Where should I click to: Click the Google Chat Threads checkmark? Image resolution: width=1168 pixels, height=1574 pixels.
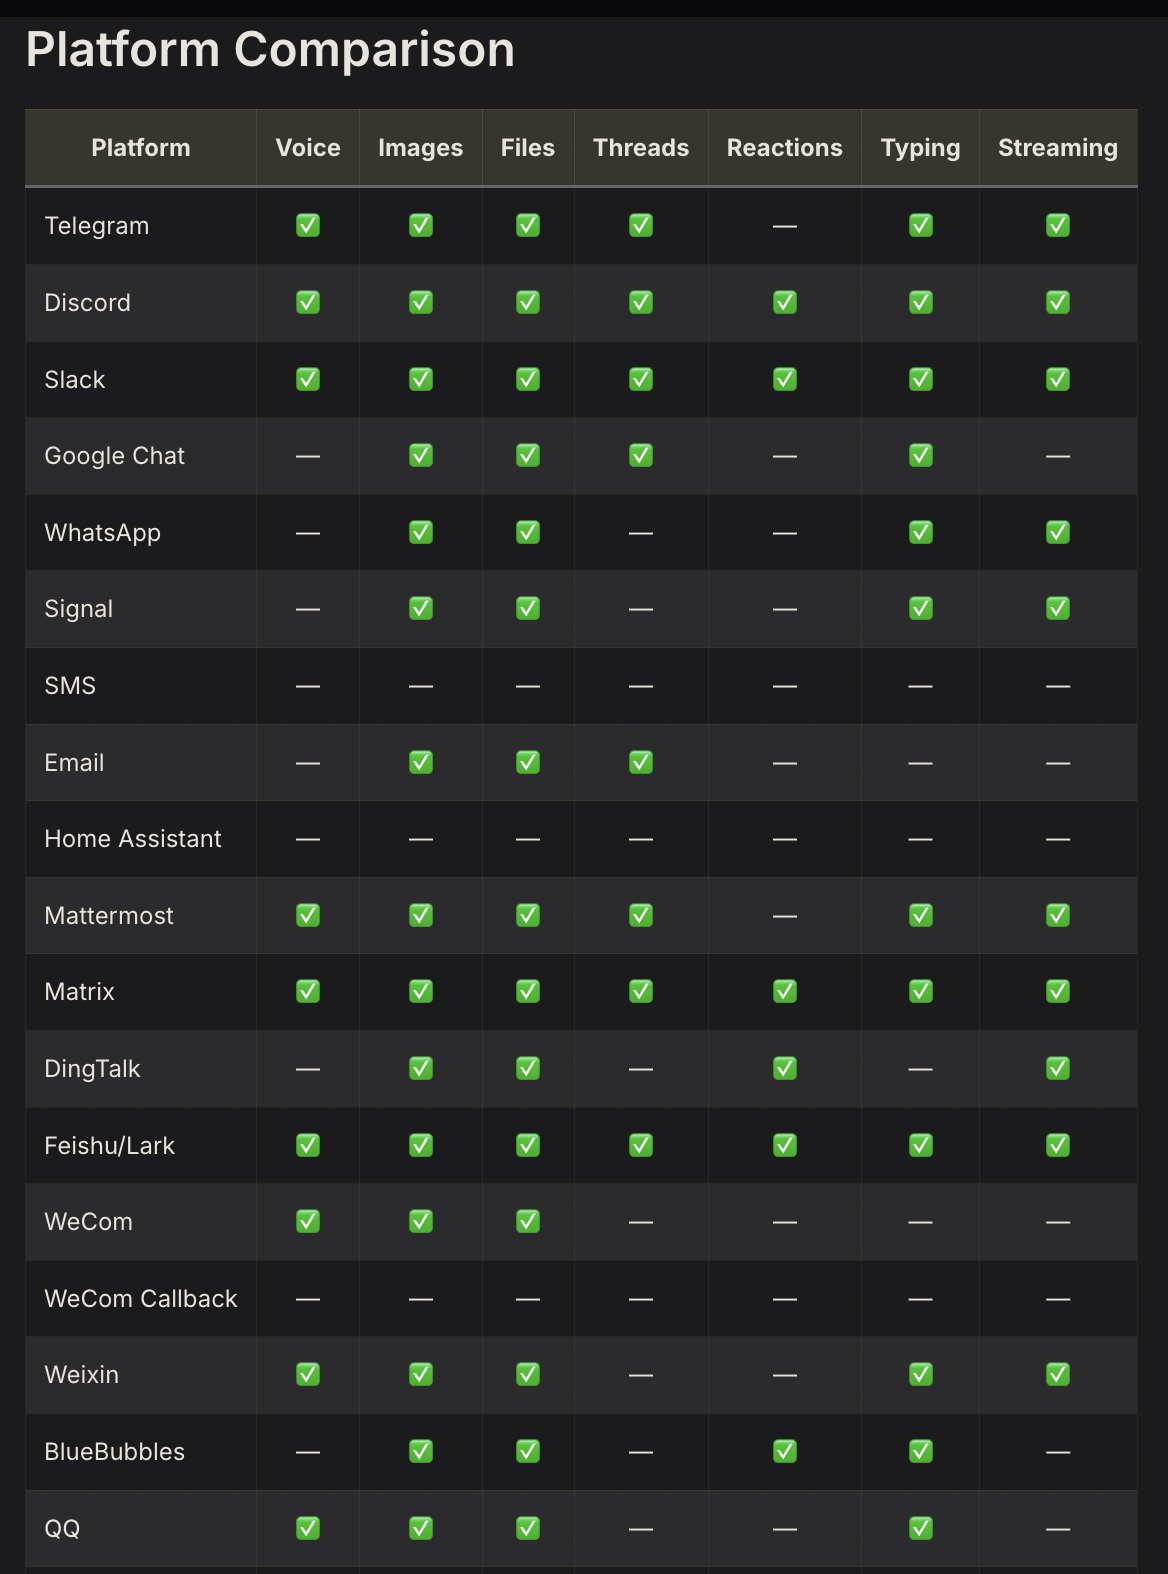[641, 455]
